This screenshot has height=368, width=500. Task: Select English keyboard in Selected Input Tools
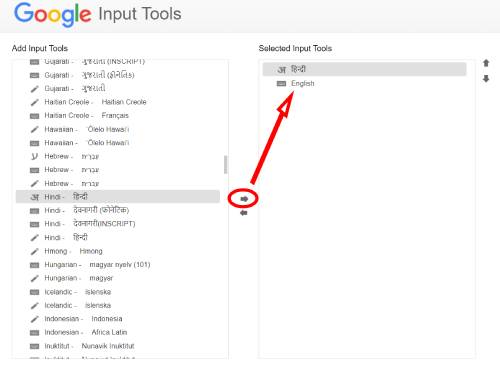[364, 83]
